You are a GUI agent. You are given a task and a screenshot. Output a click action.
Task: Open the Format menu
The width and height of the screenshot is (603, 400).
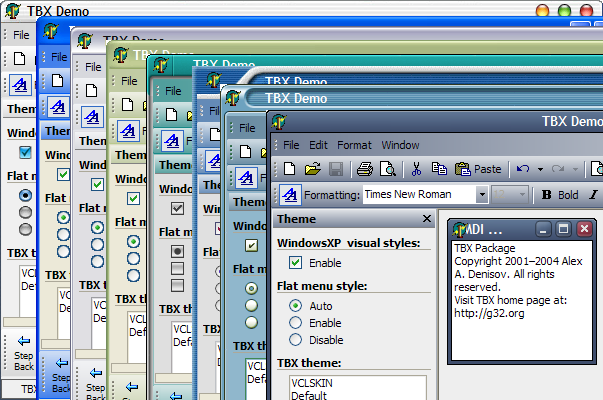(354, 145)
